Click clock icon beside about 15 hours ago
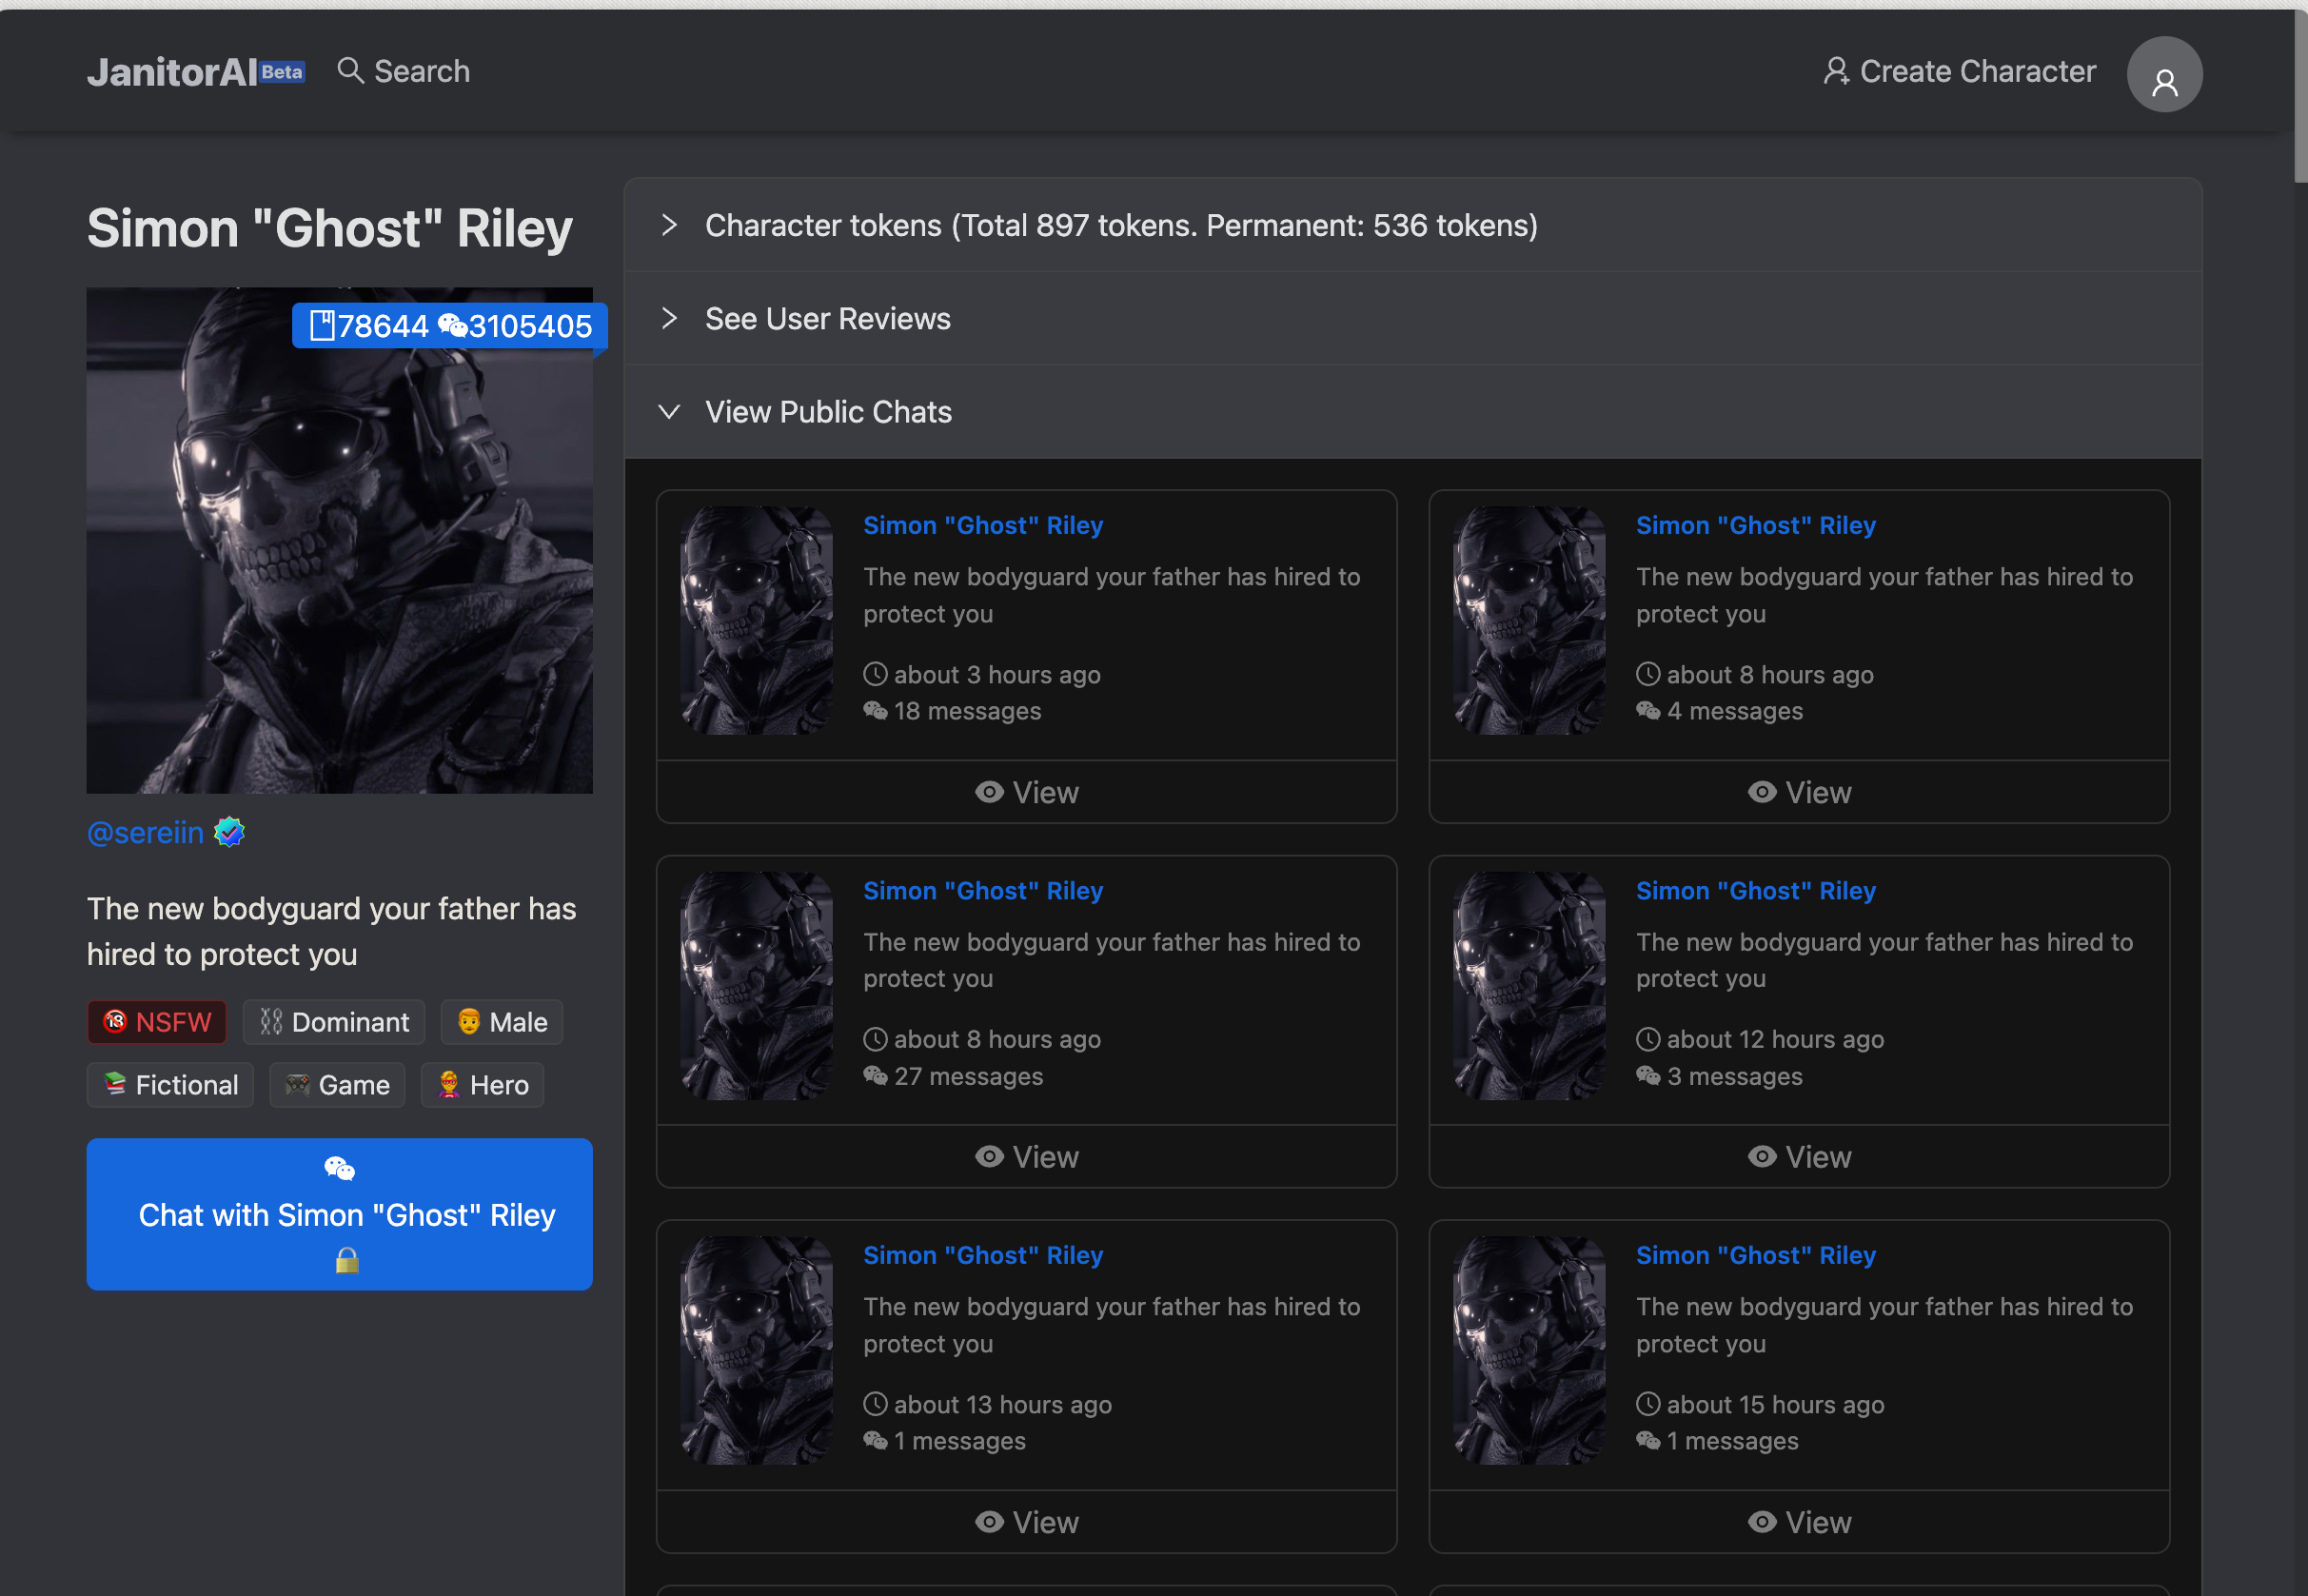Image resolution: width=2308 pixels, height=1596 pixels. pyautogui.click(x=1648, y=1404)
